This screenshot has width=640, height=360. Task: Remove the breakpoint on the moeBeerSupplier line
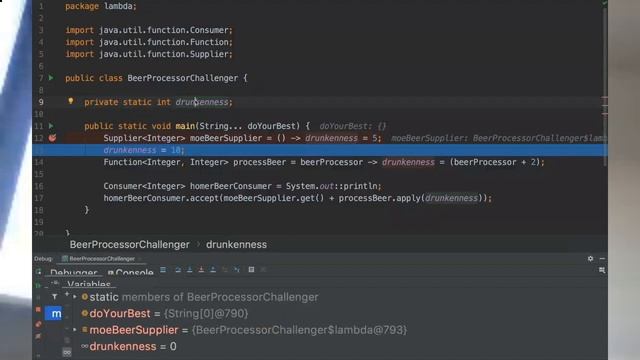52,138
